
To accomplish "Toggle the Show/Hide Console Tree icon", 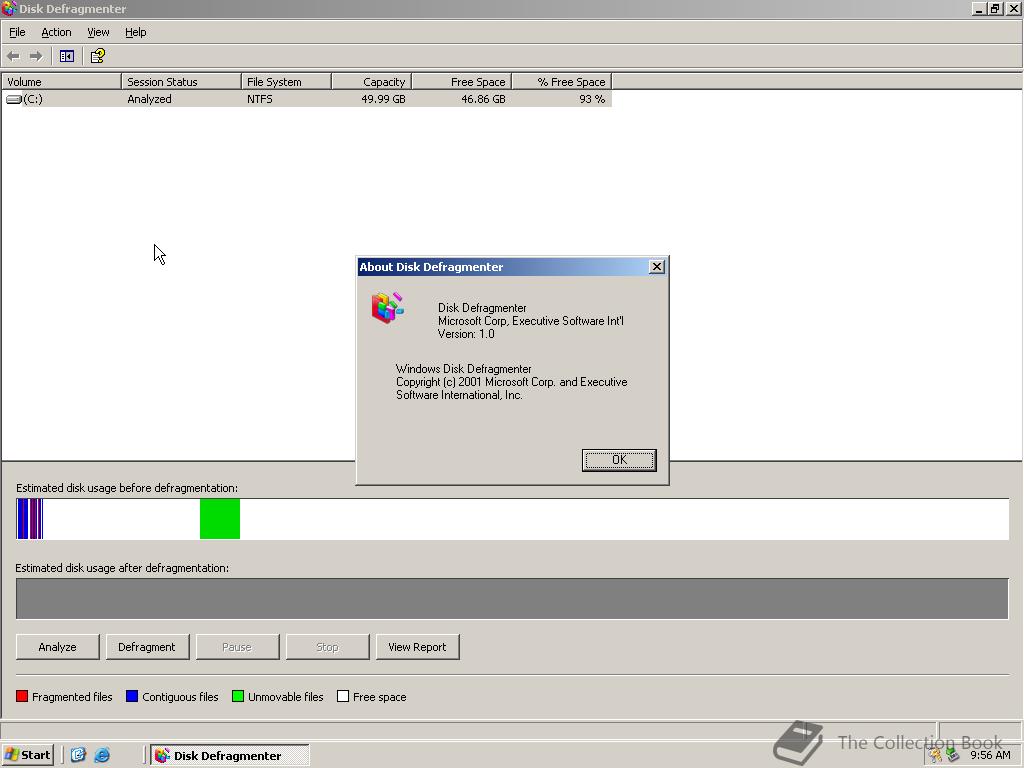I will click(x=67, y=56).
